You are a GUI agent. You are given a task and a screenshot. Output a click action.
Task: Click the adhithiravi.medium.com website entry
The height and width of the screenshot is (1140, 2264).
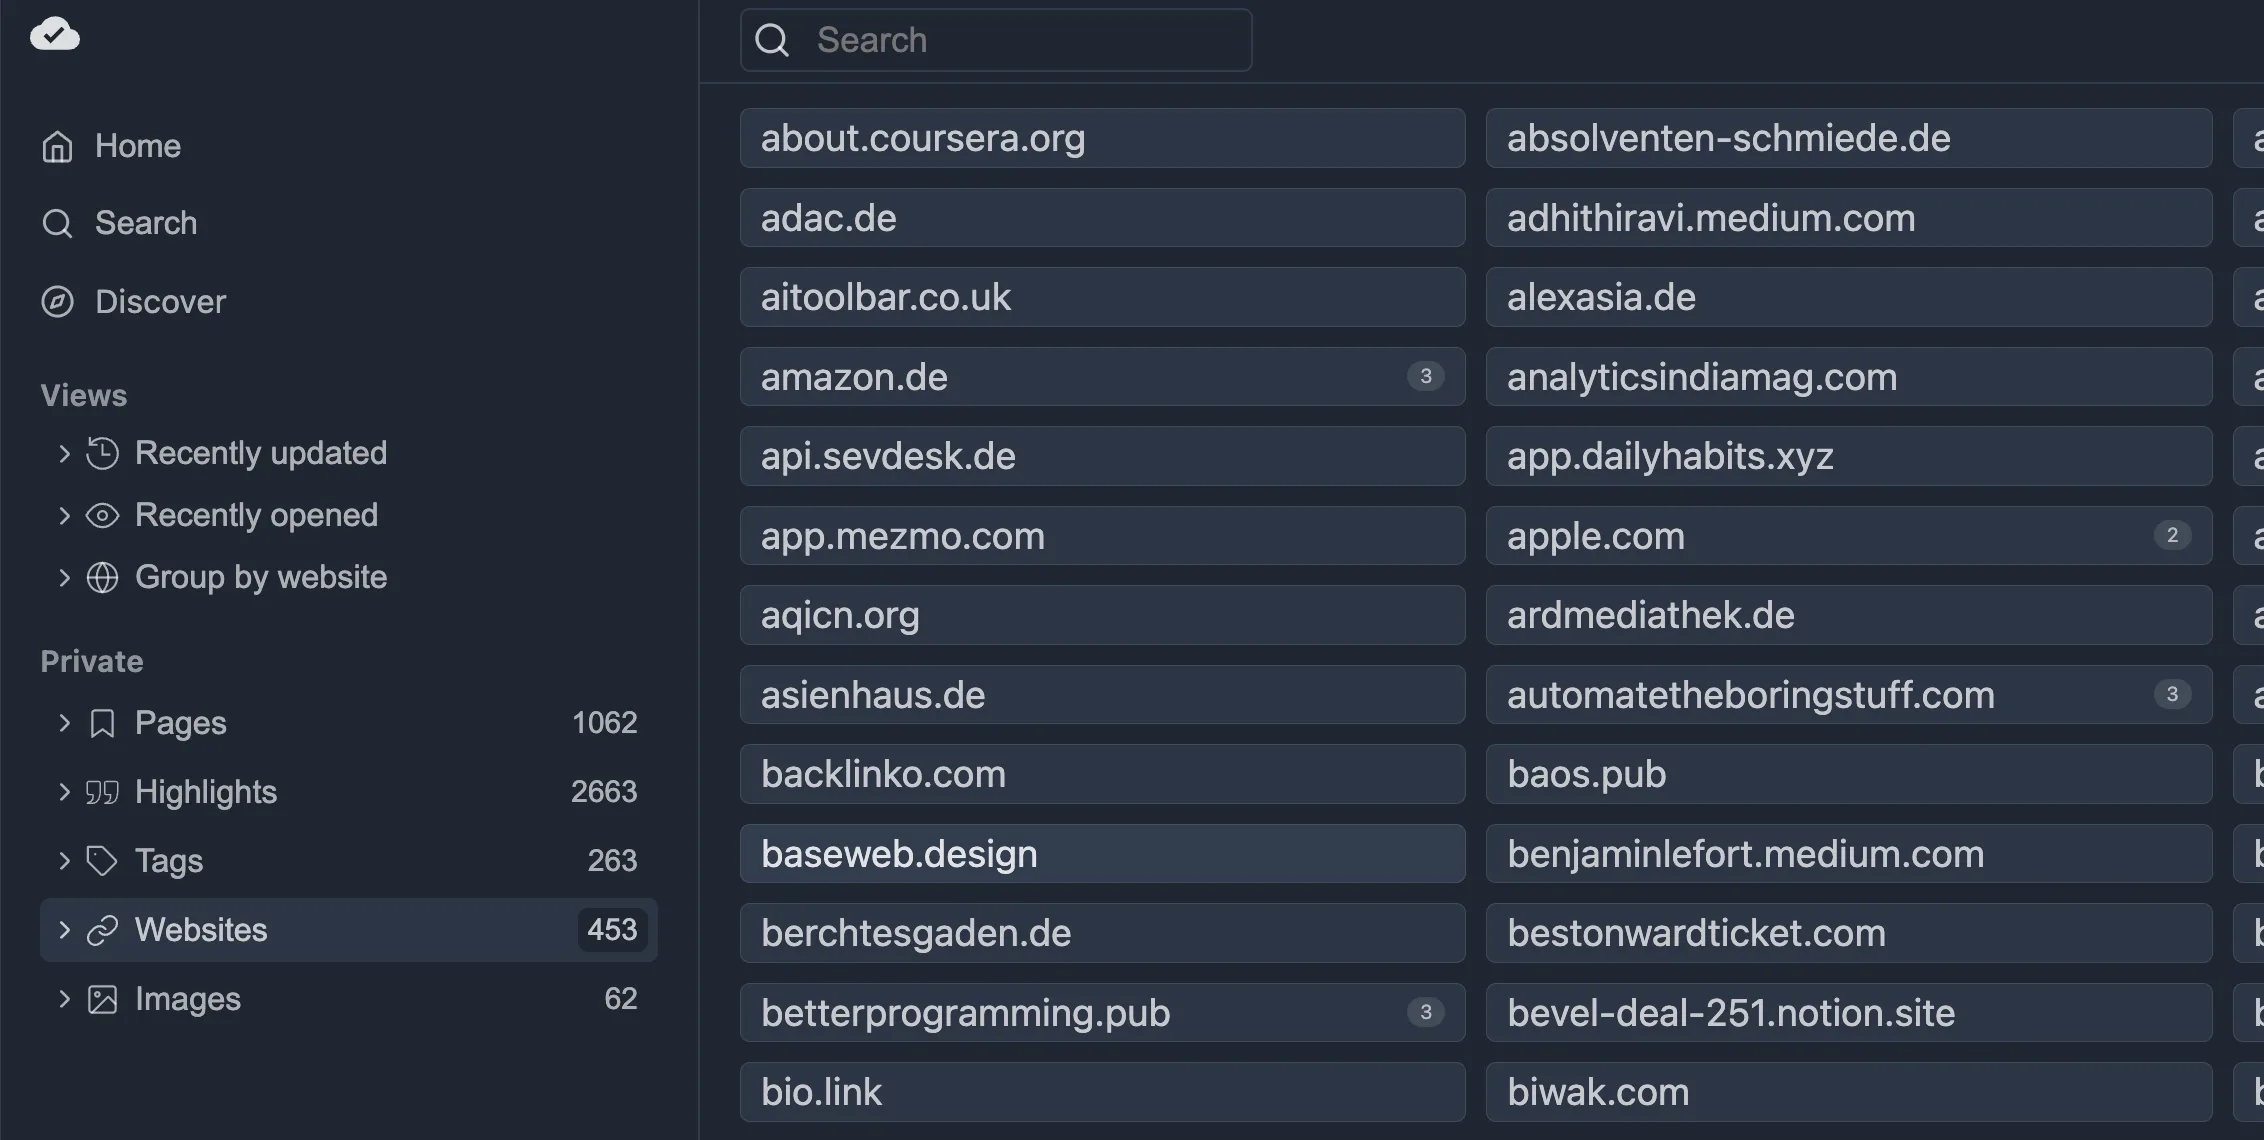point(1849,218)
